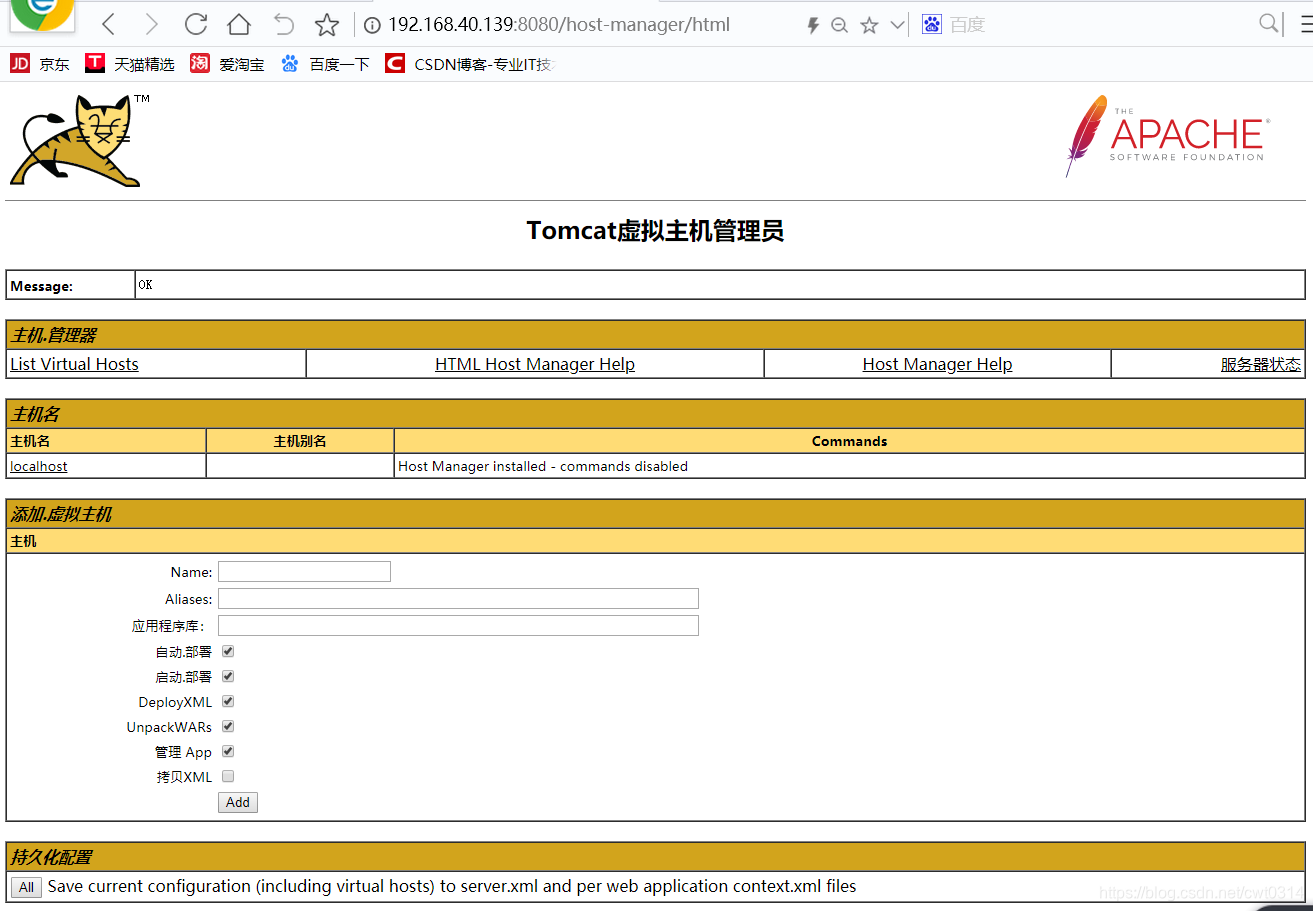This screenshot has width=1313, height=911.
Task: Open the 服务器状态 link
Action: coord(1261,364)
